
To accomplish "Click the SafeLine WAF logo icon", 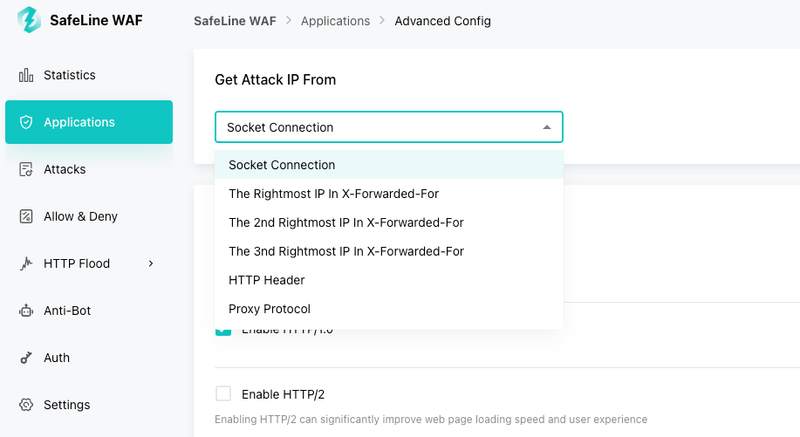I will tap(29, 20).
